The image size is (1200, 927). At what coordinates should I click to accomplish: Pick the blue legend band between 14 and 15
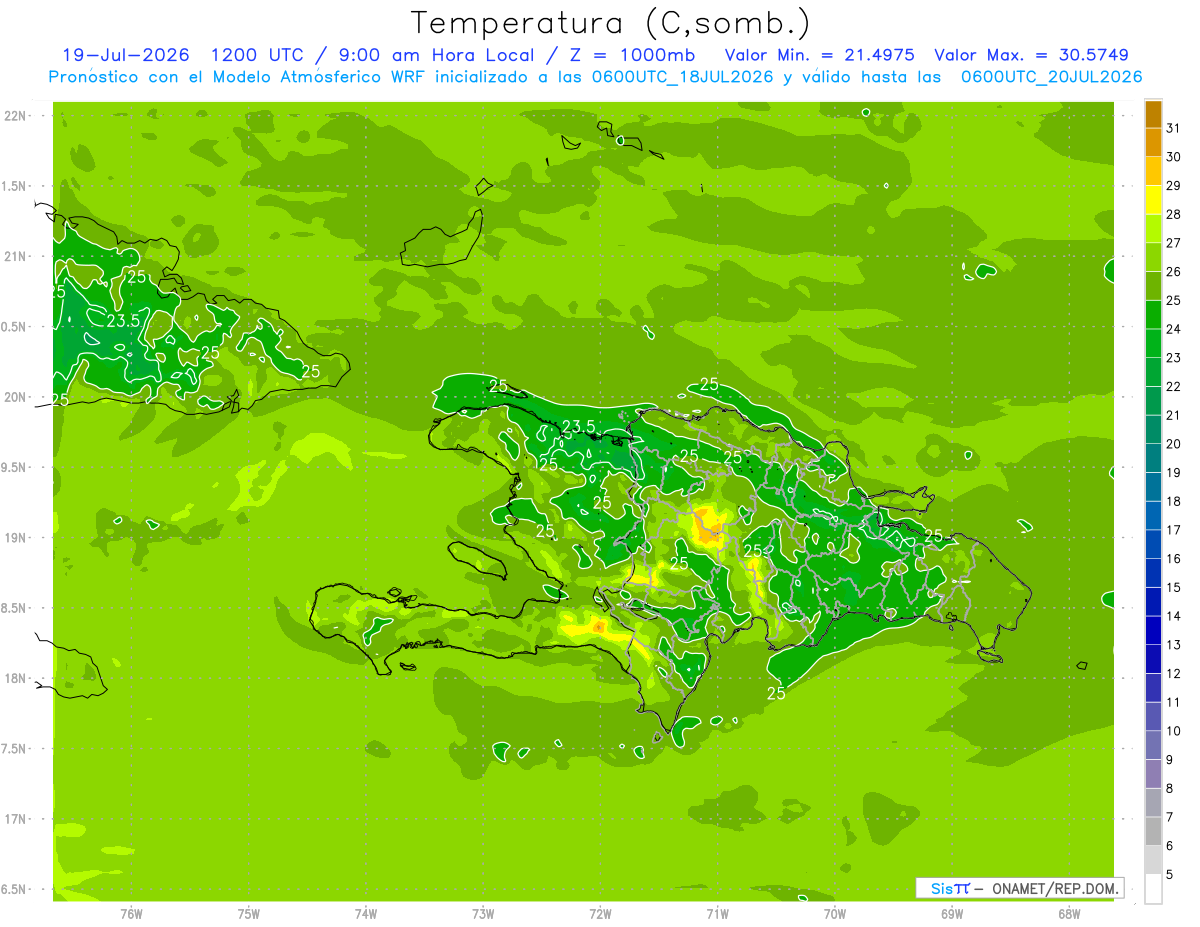tap(1153, 602)
